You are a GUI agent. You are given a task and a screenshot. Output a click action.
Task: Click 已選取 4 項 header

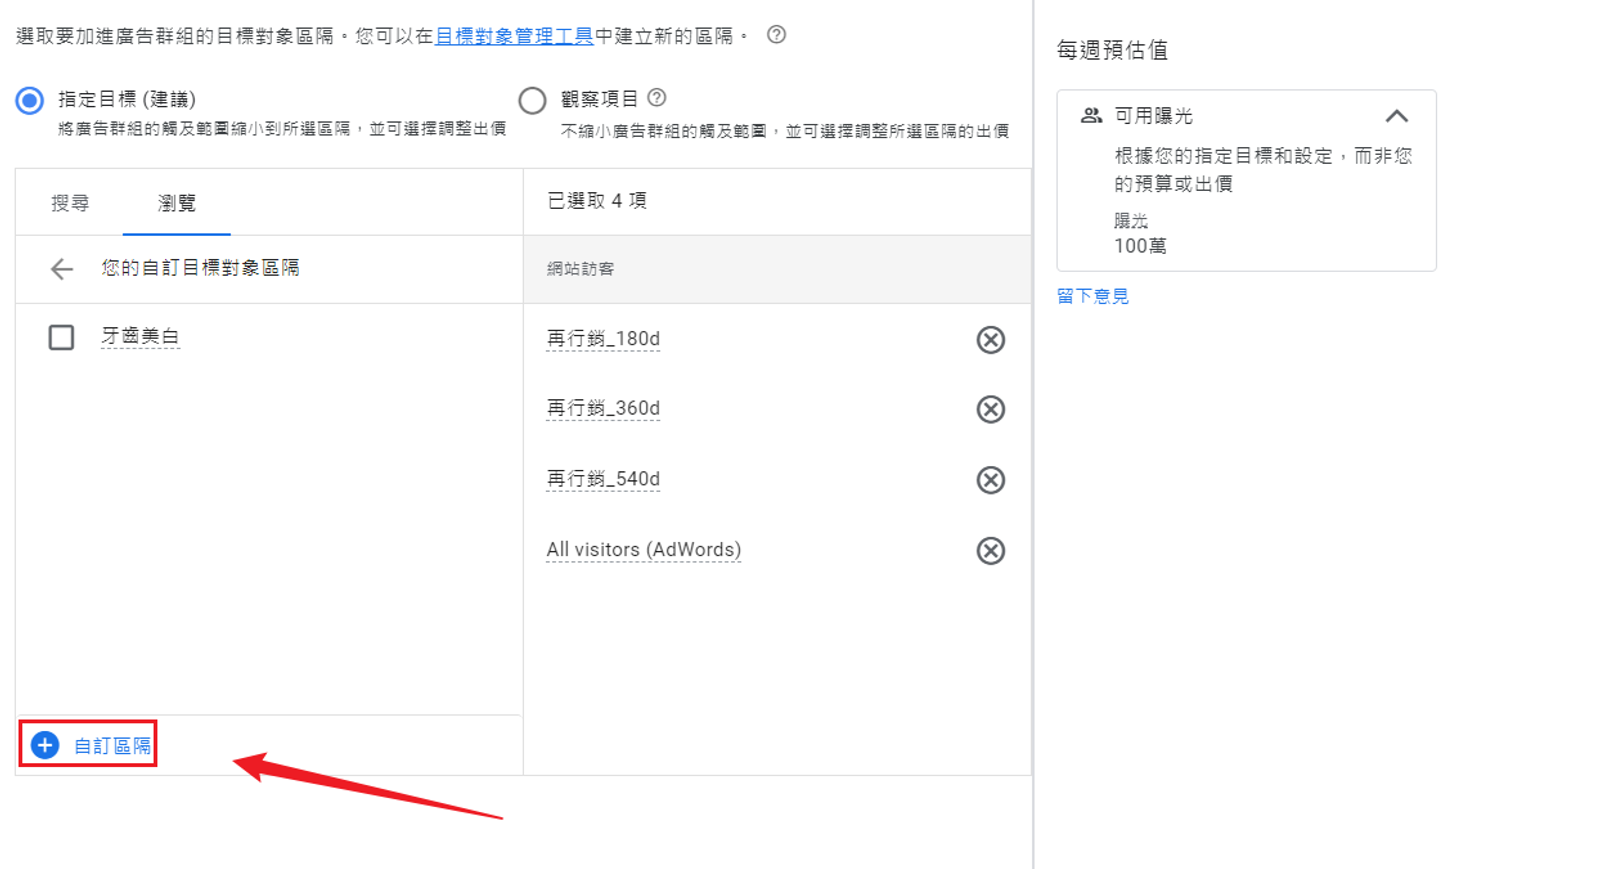[597, 201]
